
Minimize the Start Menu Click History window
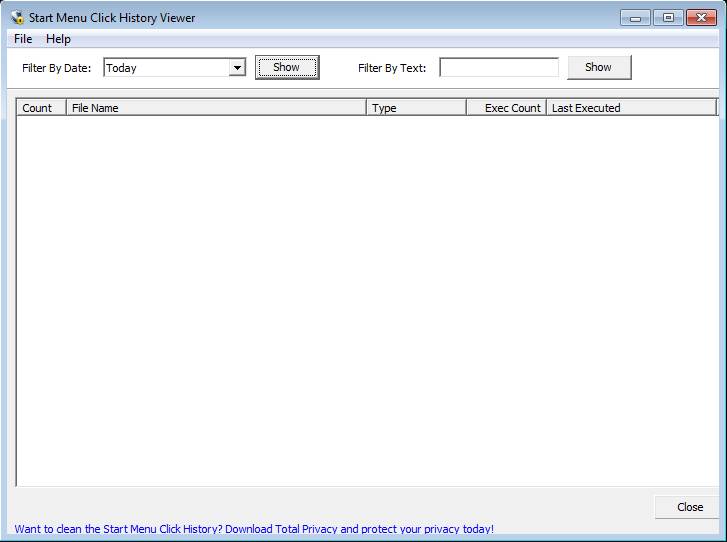(635, 18)
